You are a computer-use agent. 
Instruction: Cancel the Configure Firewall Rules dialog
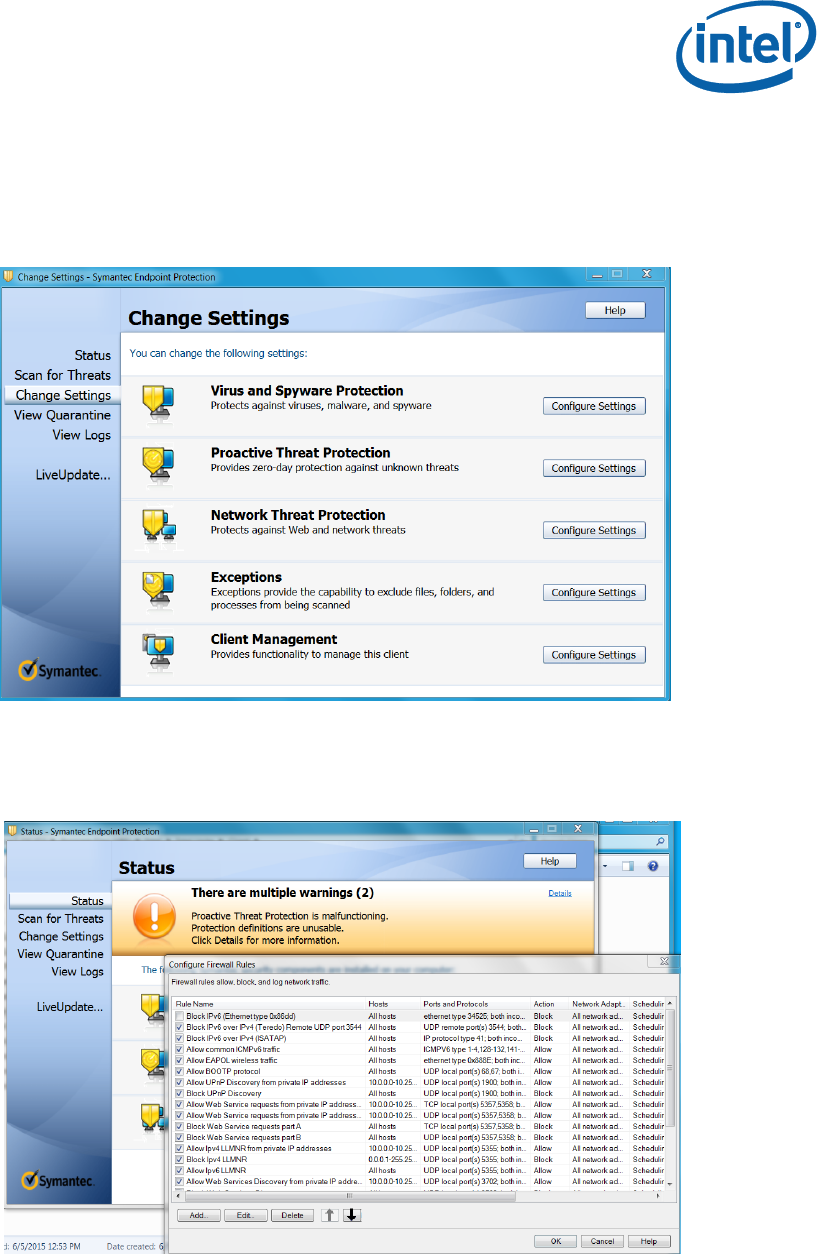pos(602,1241)
